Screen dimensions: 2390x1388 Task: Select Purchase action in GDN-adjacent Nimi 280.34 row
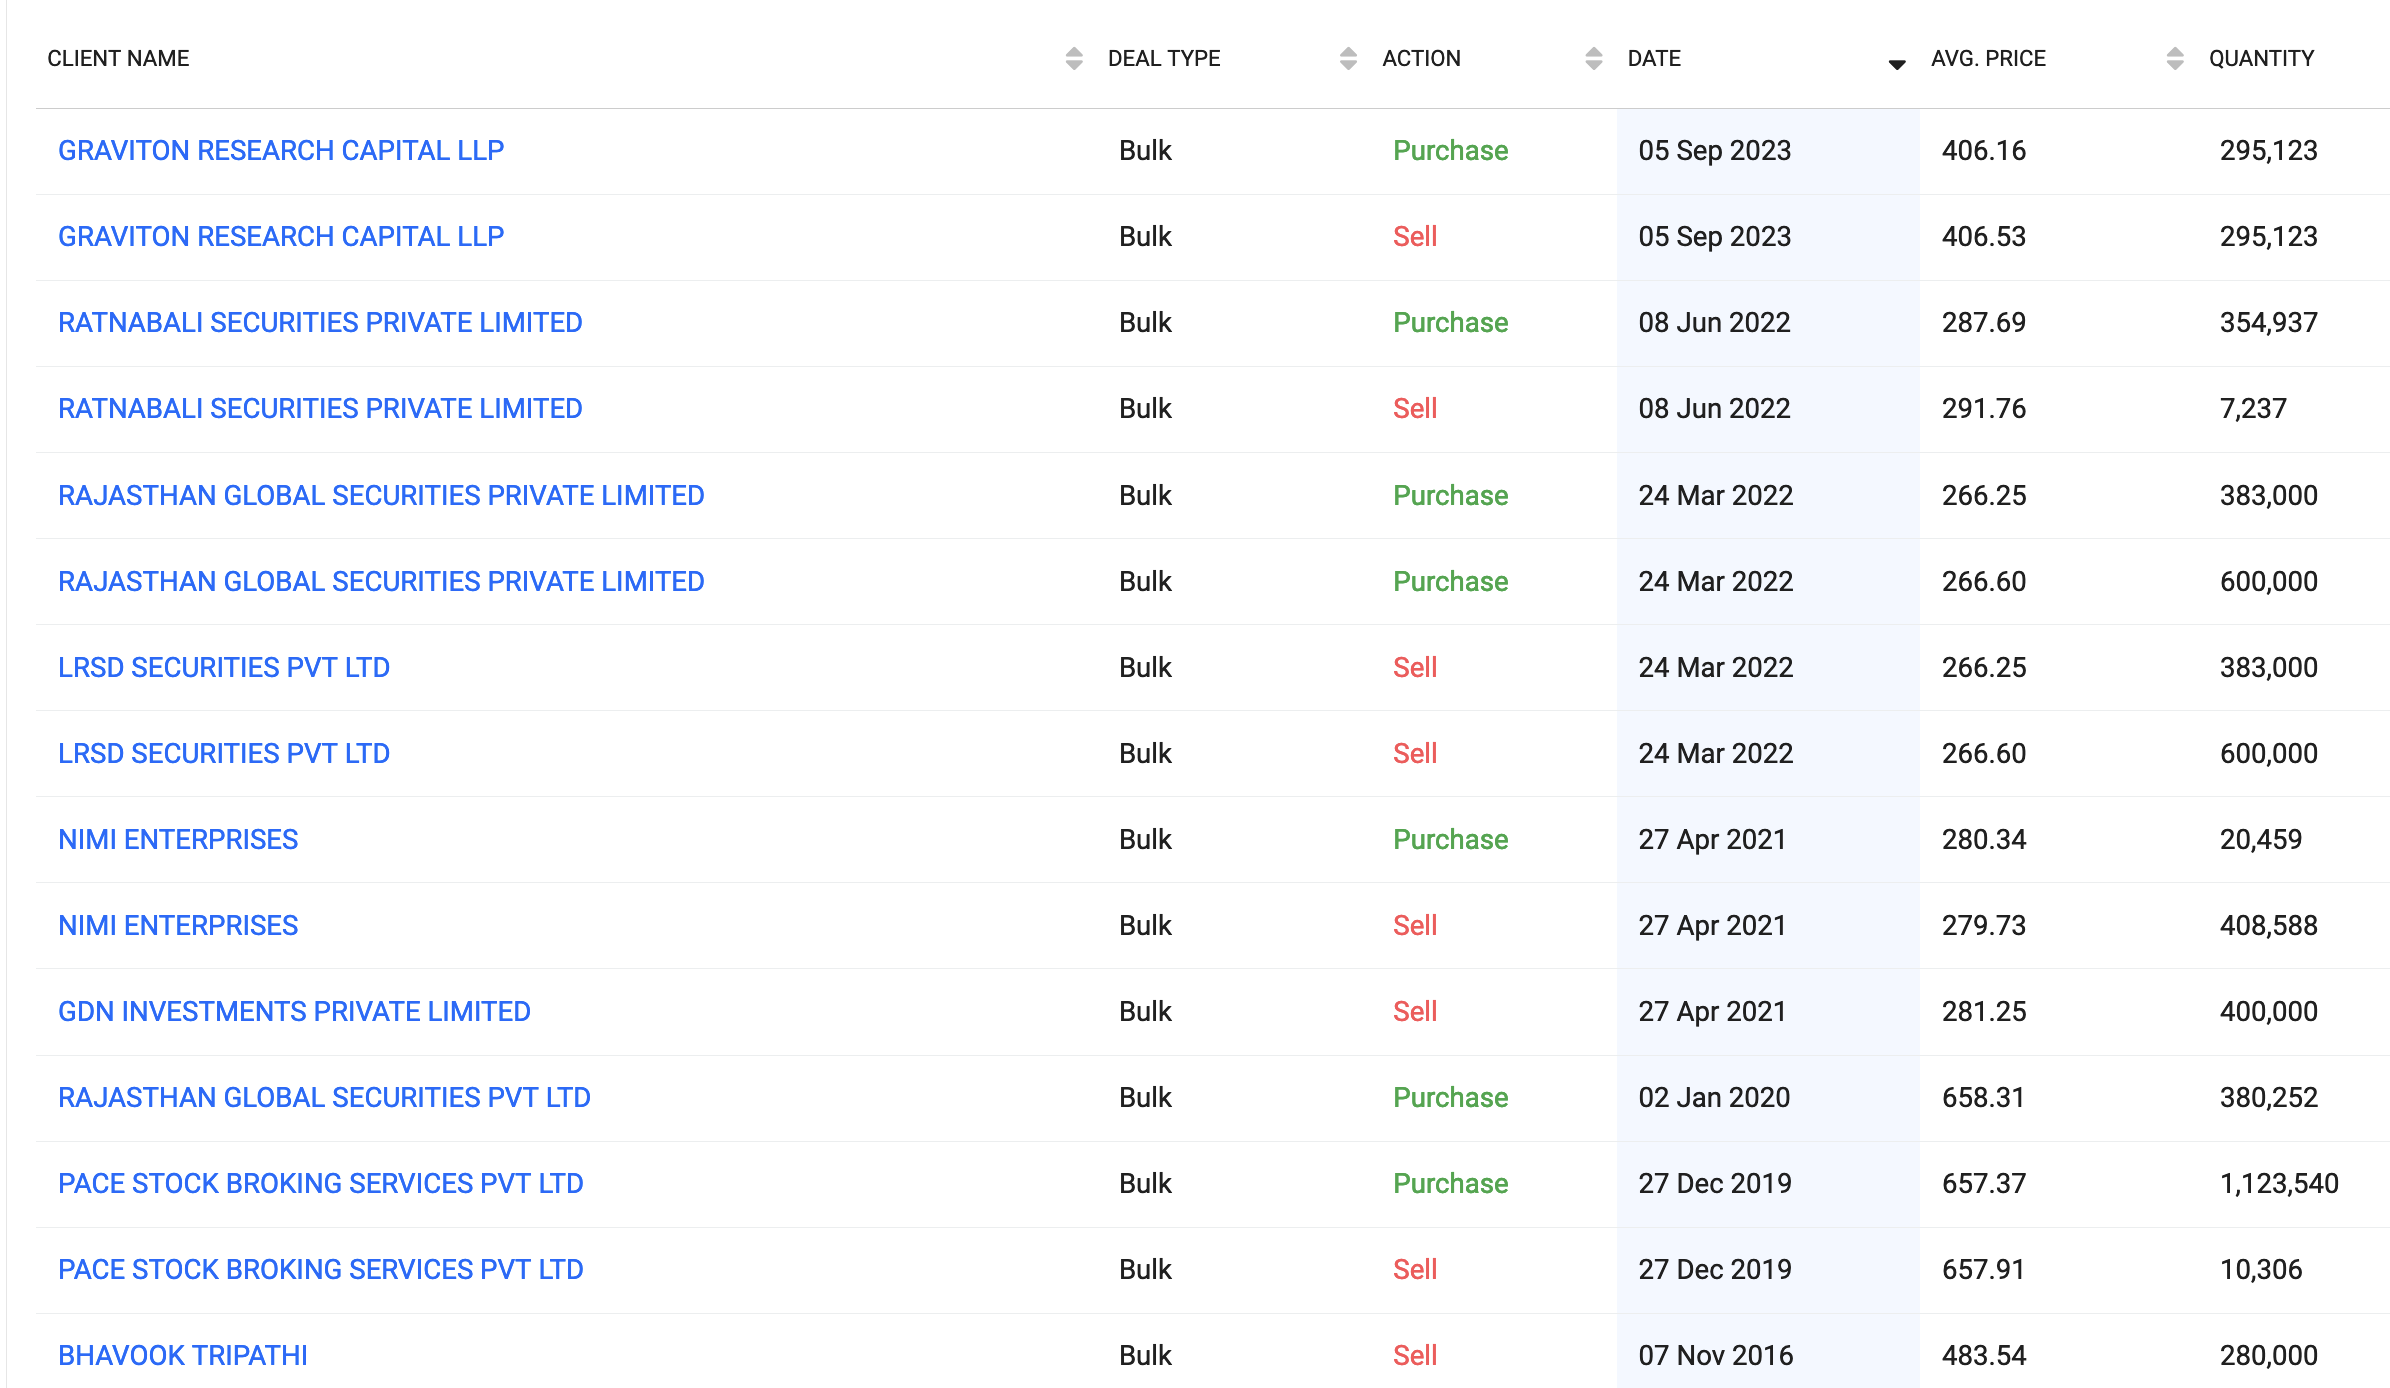click(1450, 840)
